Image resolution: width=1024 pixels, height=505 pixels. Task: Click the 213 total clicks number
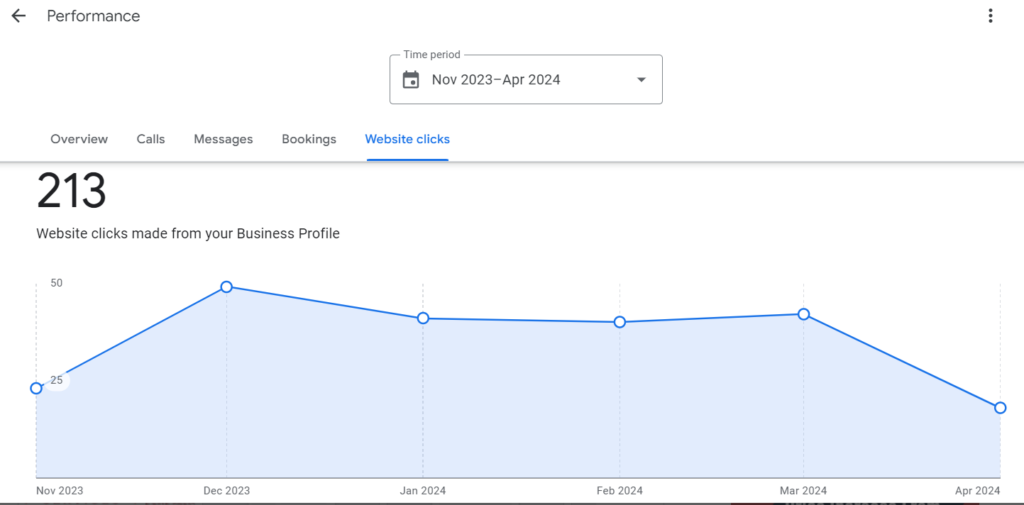point(71,192)
